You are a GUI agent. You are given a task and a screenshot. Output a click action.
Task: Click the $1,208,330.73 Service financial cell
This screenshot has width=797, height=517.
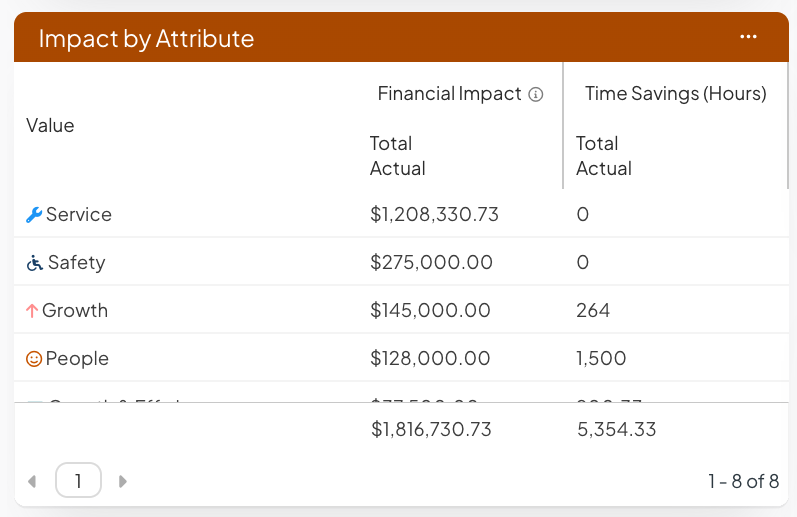tap(434, 215)
